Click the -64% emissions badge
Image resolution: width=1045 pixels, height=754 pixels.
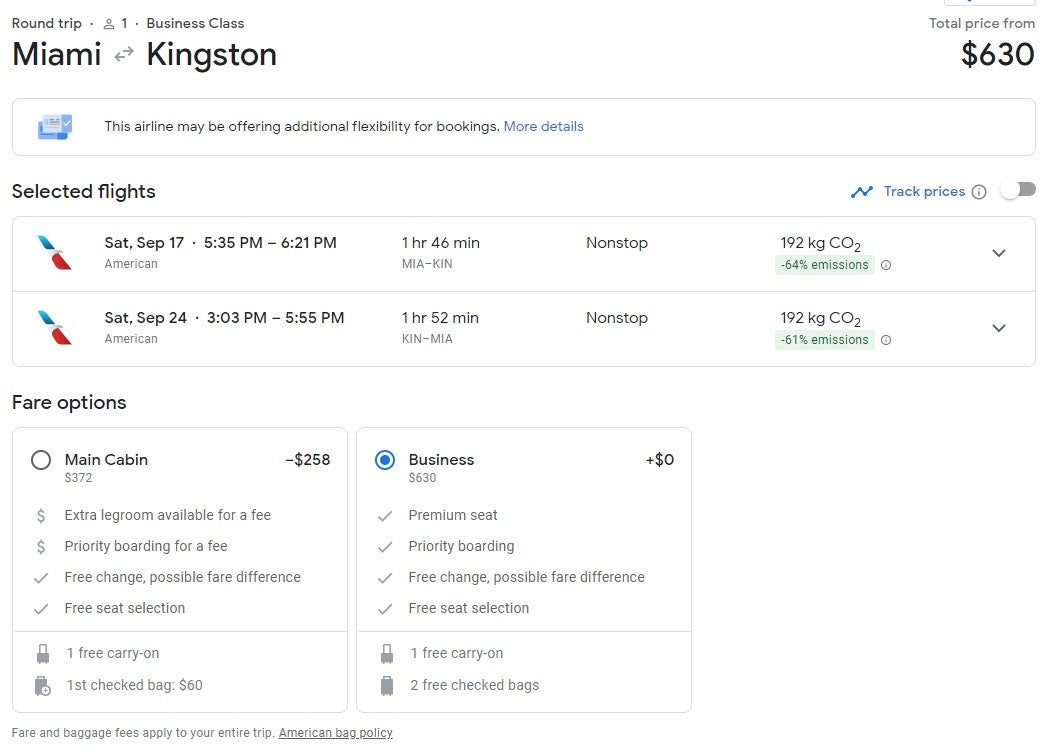824,265
